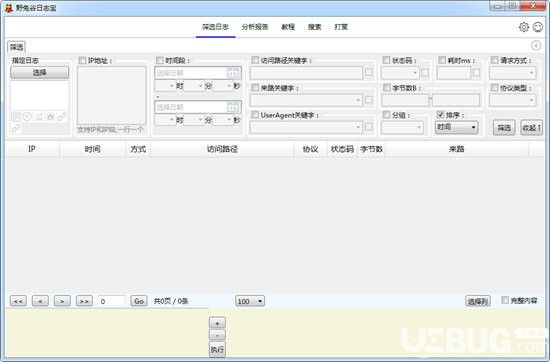This screenshot has width=550, height=362.
Task: Enable the IP地址 filter checkbox
Action: (82, 60)
